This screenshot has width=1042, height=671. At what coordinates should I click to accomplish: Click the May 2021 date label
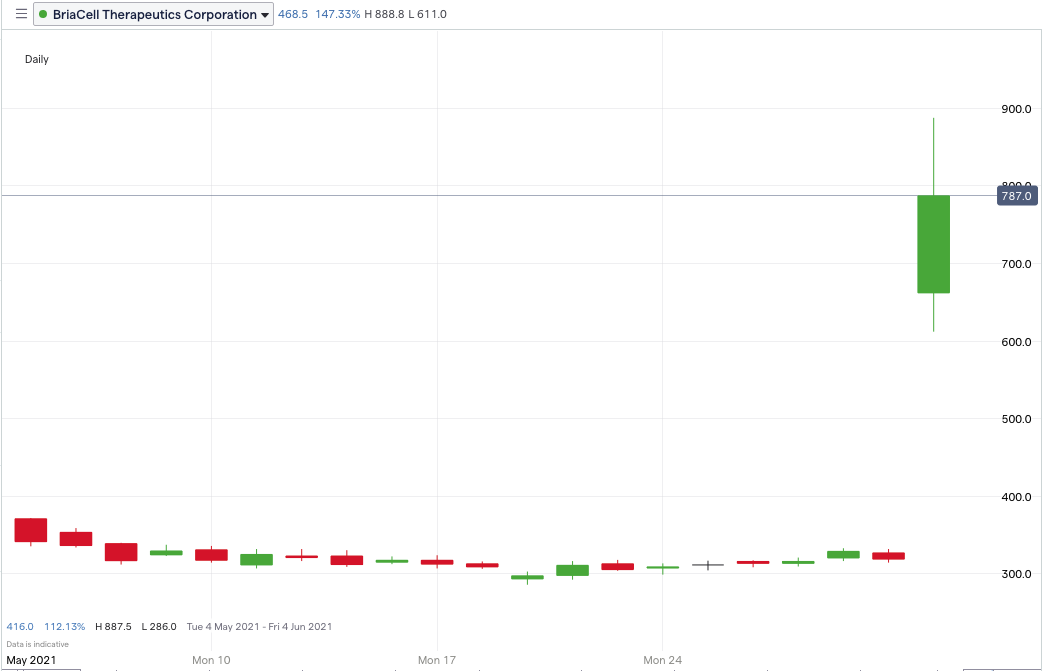click(x=31, y=660)
